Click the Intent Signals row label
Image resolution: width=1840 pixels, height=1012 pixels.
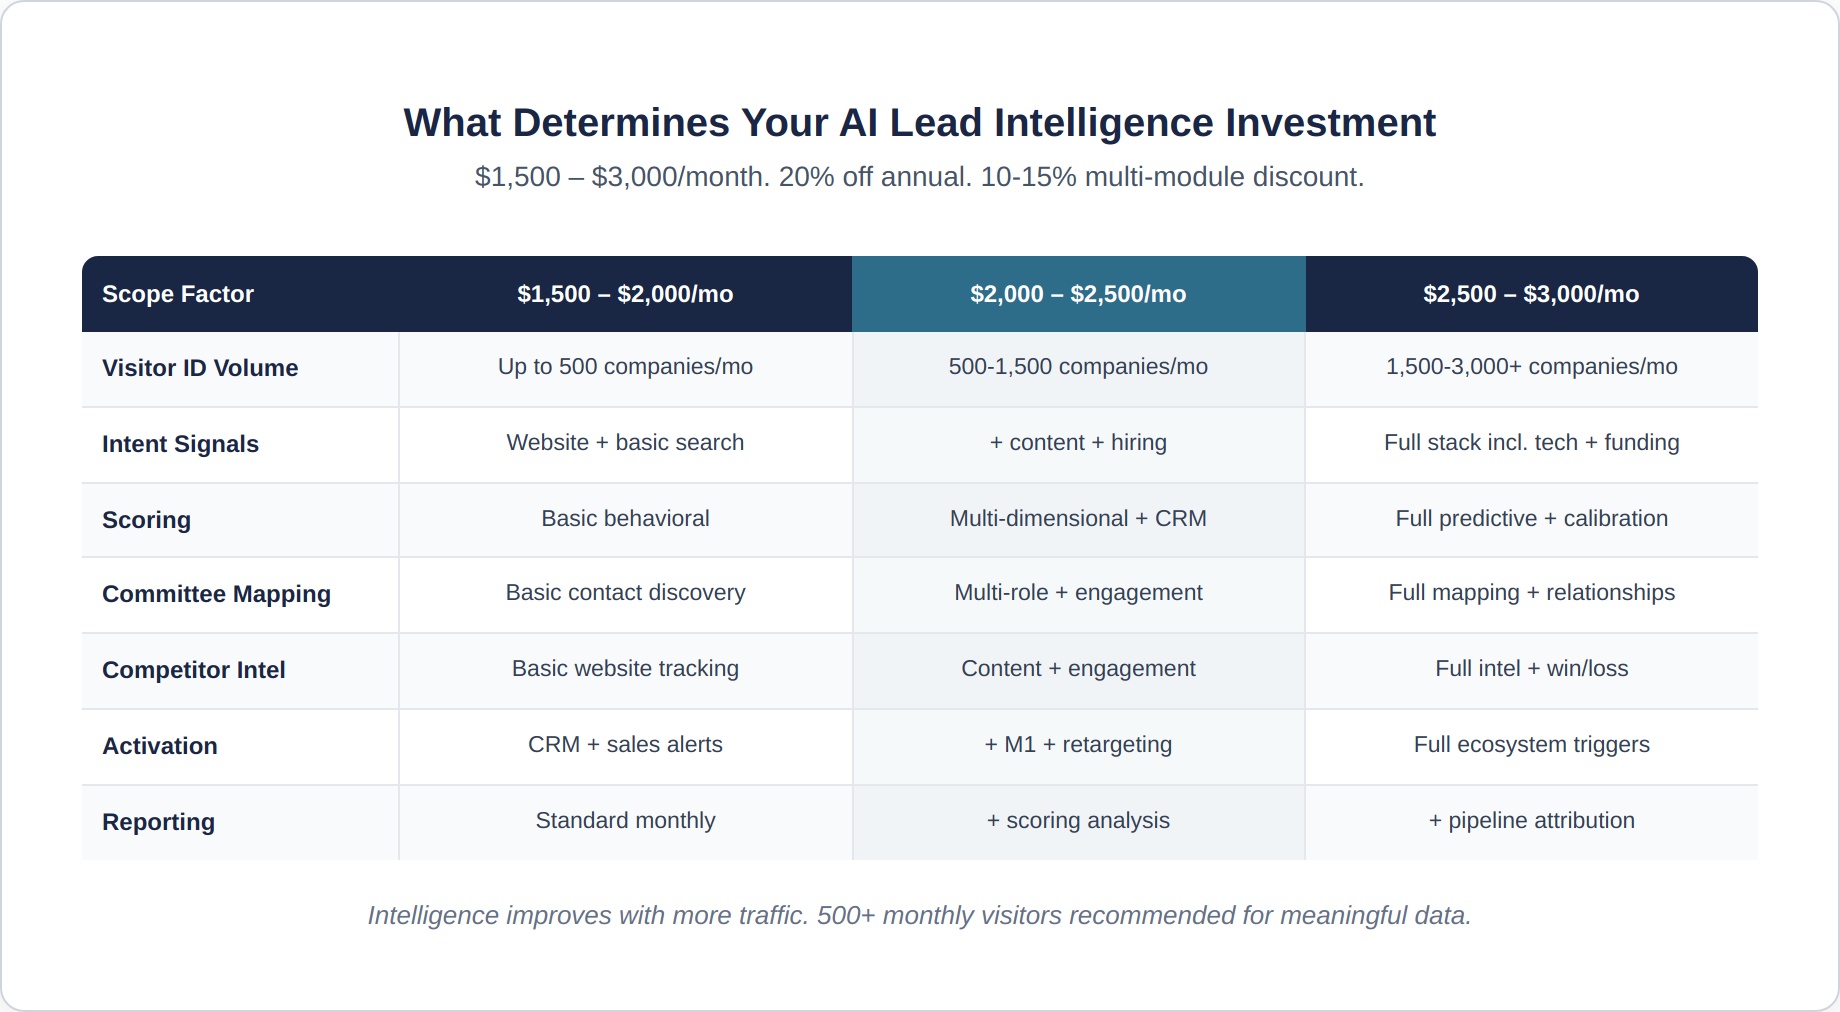180,444
